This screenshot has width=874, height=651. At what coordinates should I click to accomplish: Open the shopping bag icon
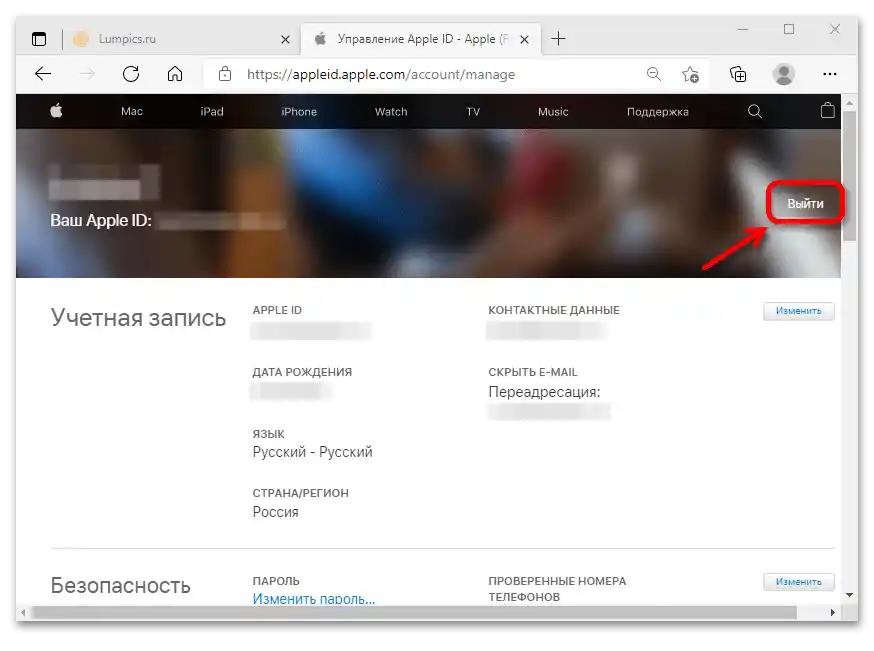(828, 110)
